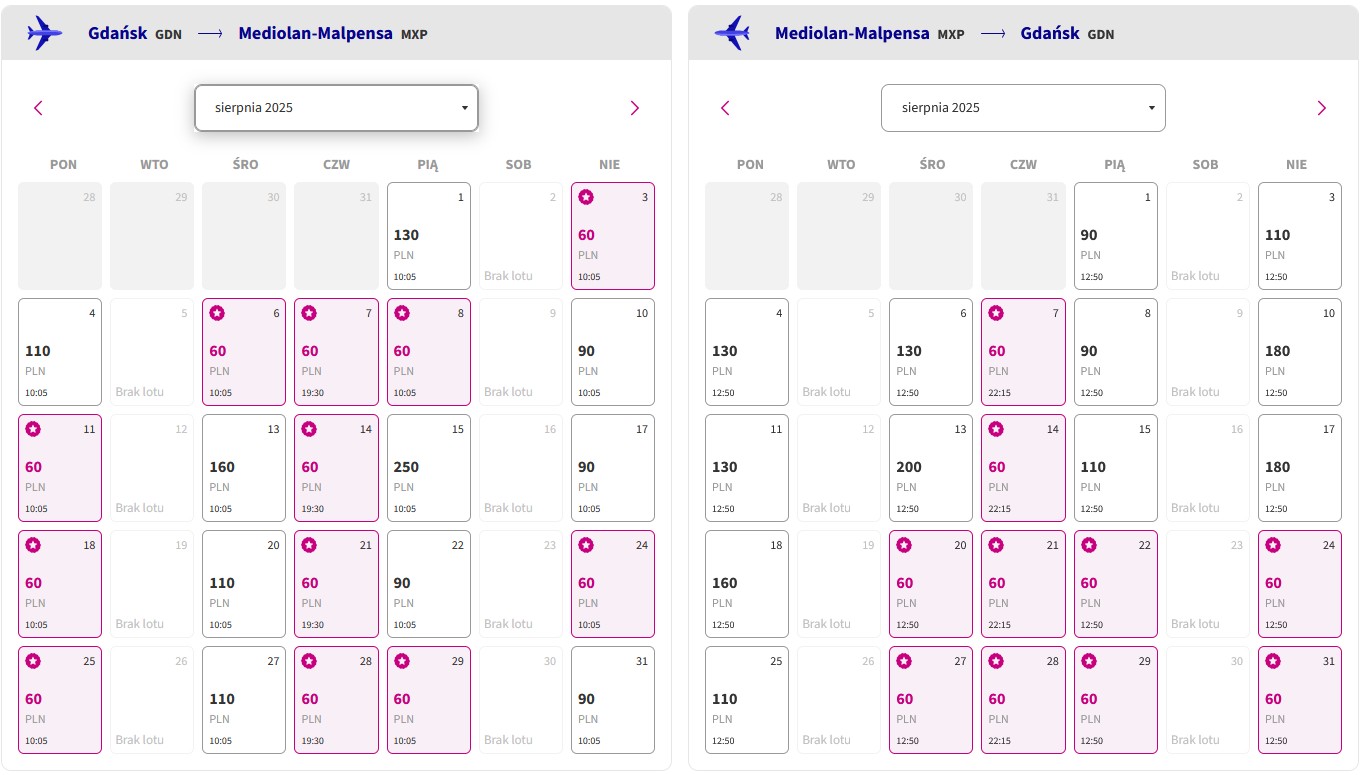
Task: Go to next month in Gdańsk–Mediolan calendar
Action: (x=634, y=108)
